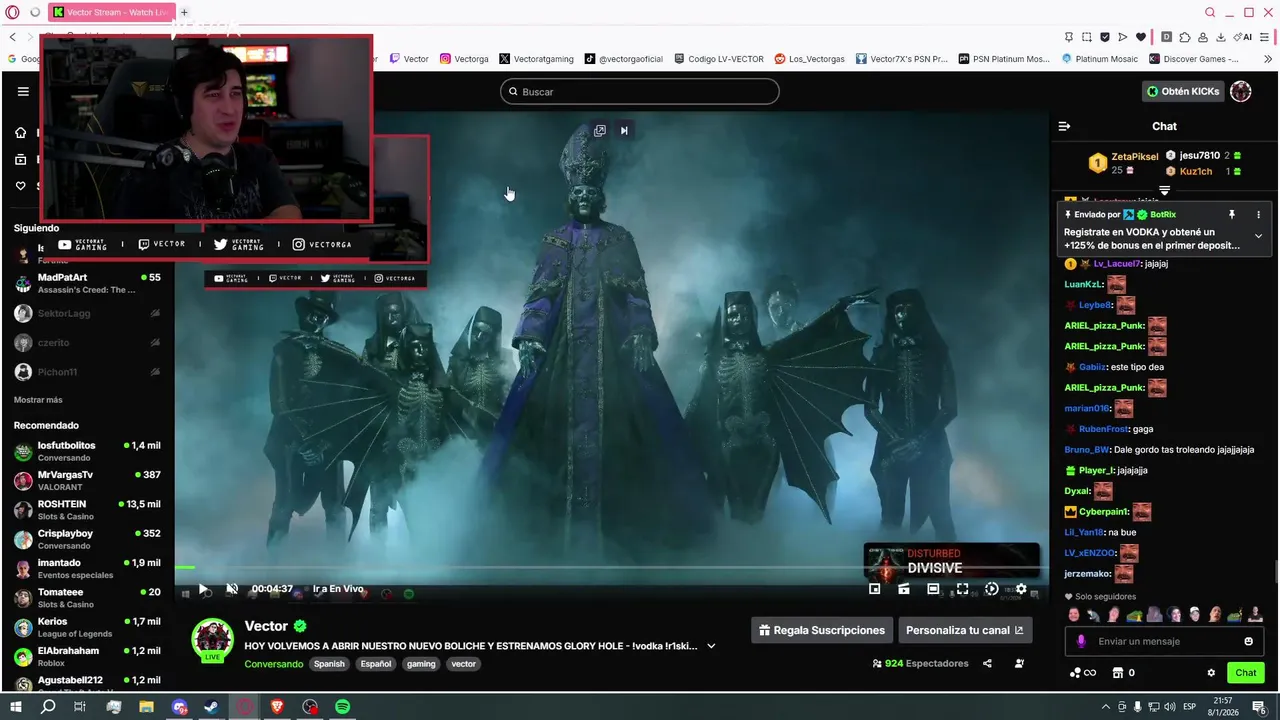Image resolution: width=1280 pixels, height=720 pixels.
Task: Open the Codigo LV-VECTOR bookmark
Action: point(718,59)
